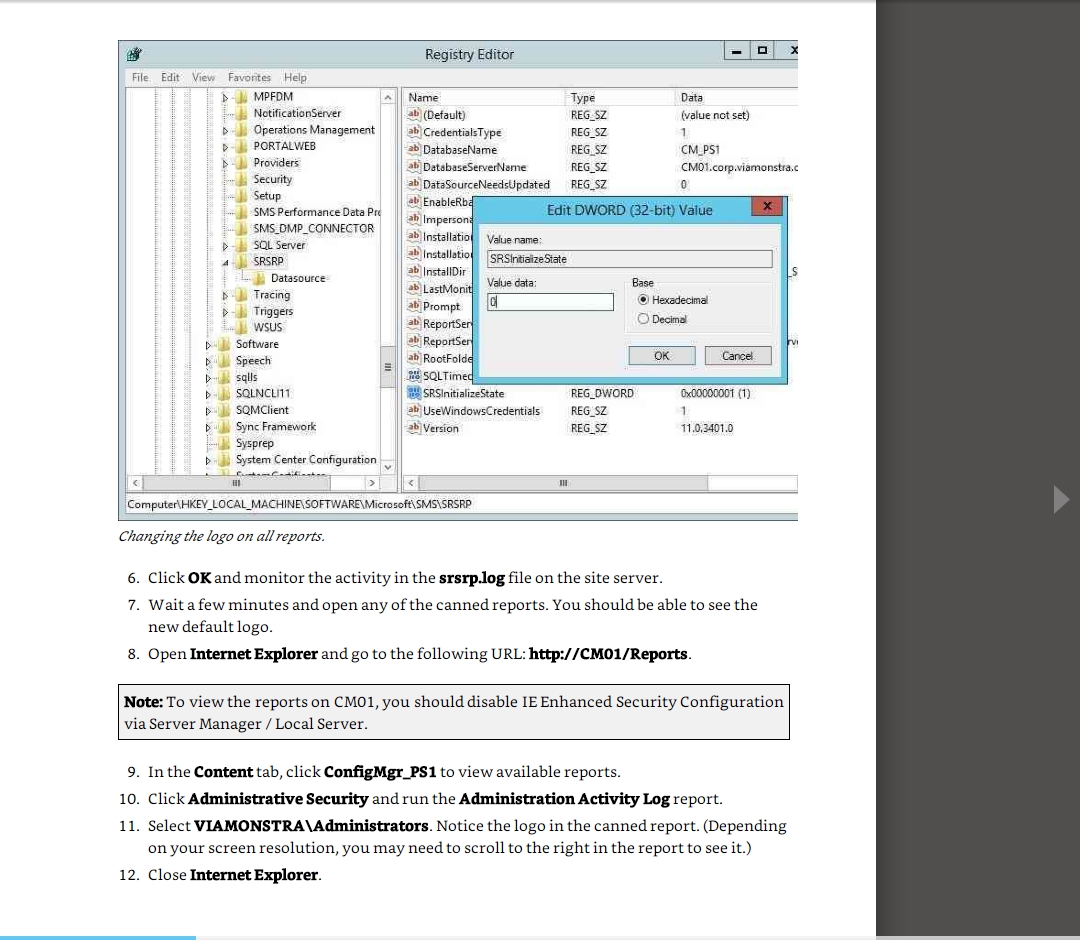Image resolution: width=1080 pixels, height=940 pixels.
Task: Click the Value data input field
Action: point(550,302)
